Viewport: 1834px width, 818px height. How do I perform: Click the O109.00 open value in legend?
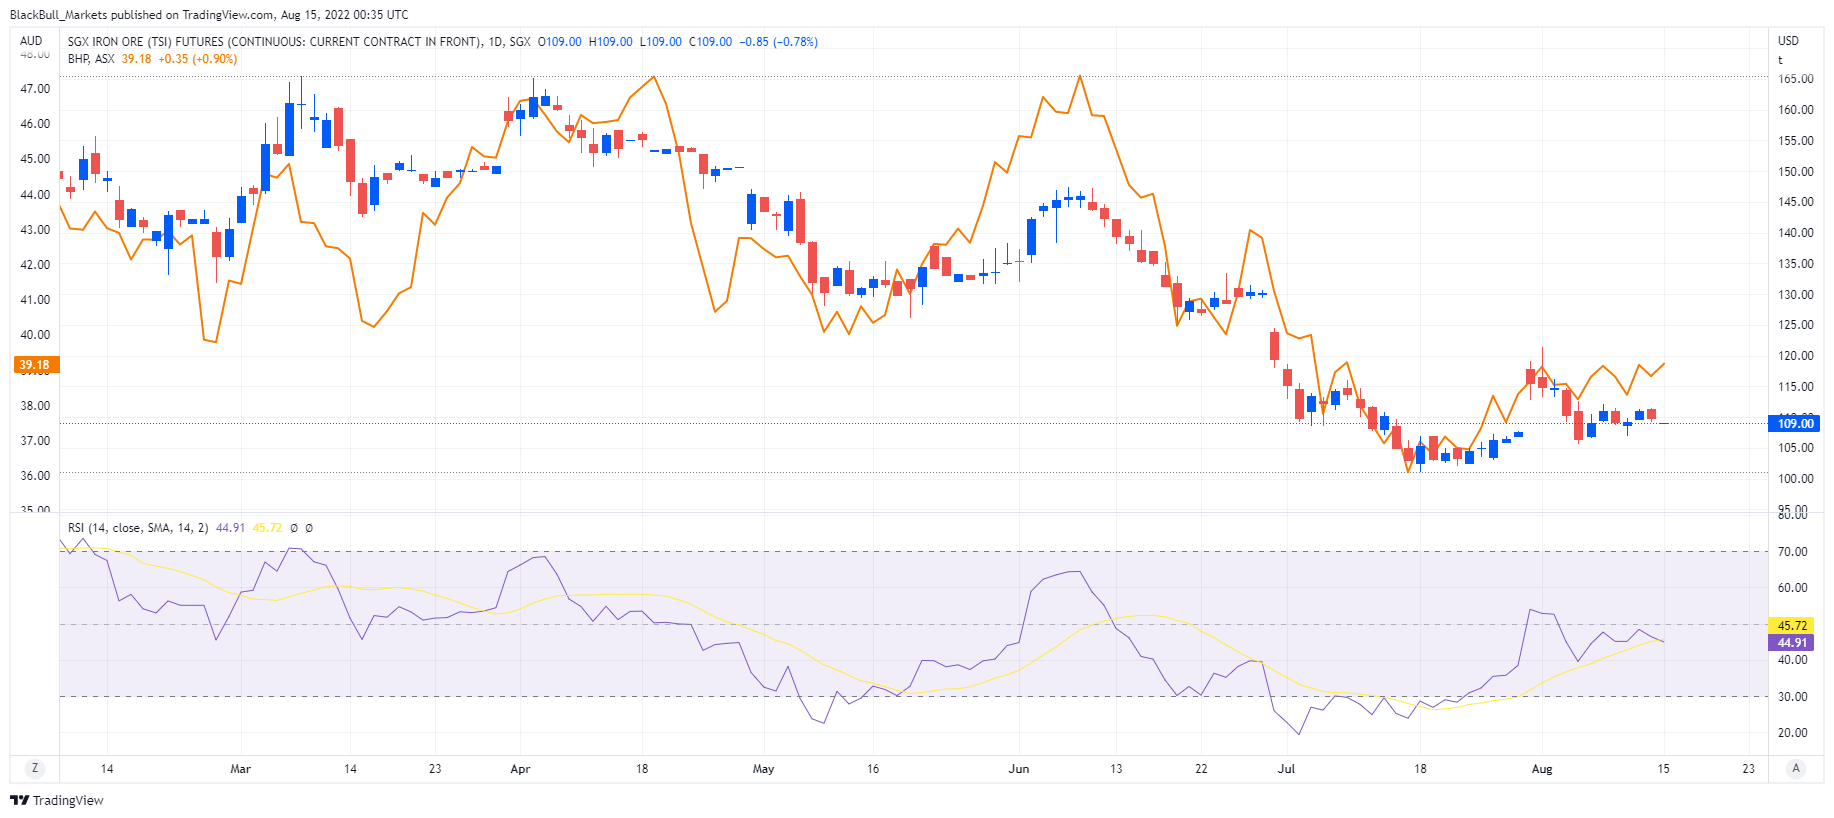[559, 42]
